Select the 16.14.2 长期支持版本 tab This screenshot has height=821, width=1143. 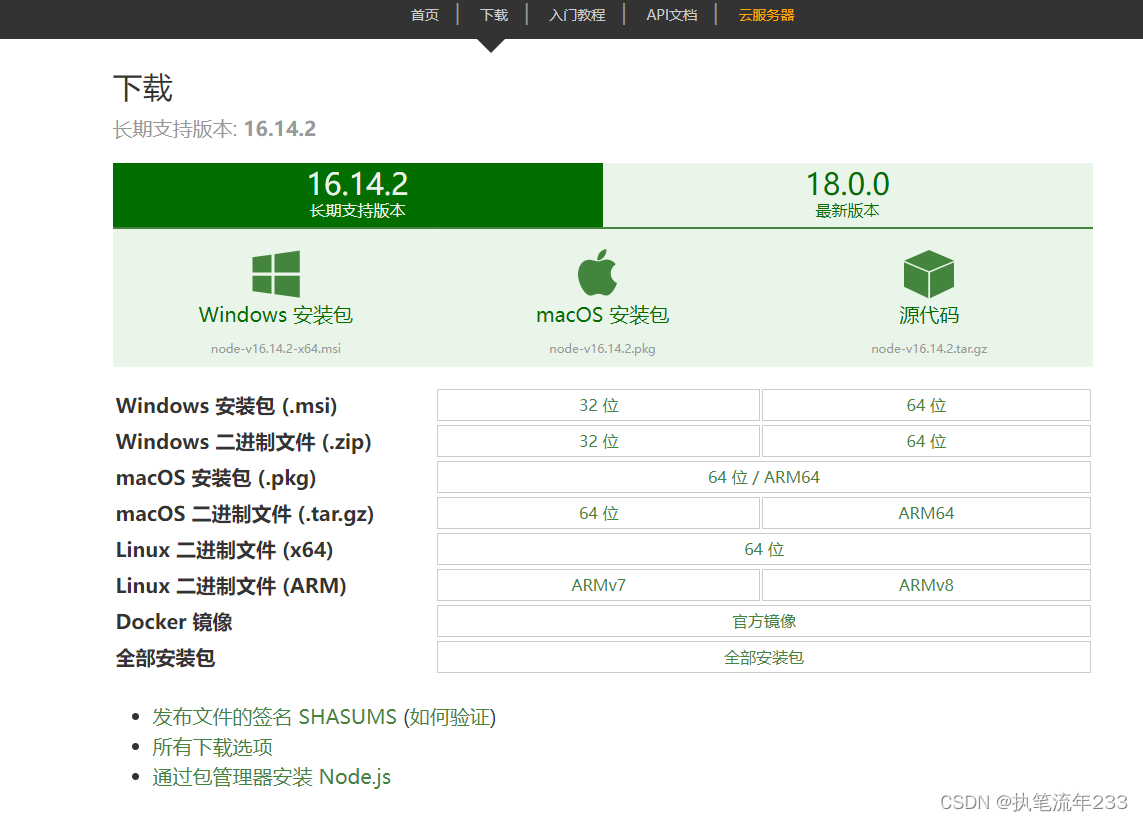[358, 195]
